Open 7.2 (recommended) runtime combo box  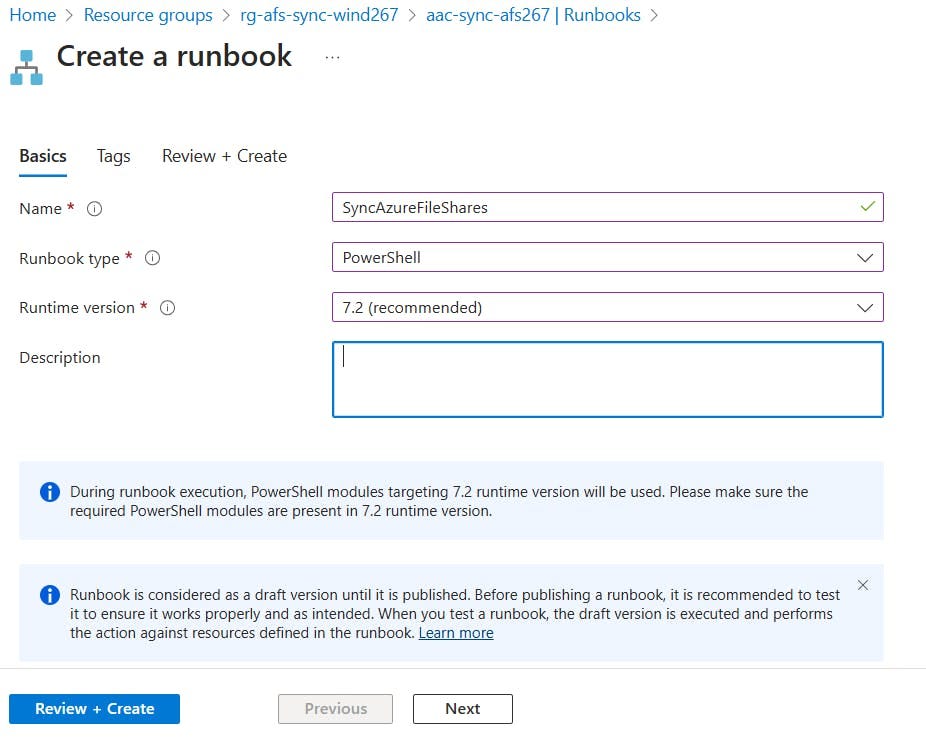(x=608, y=307)
